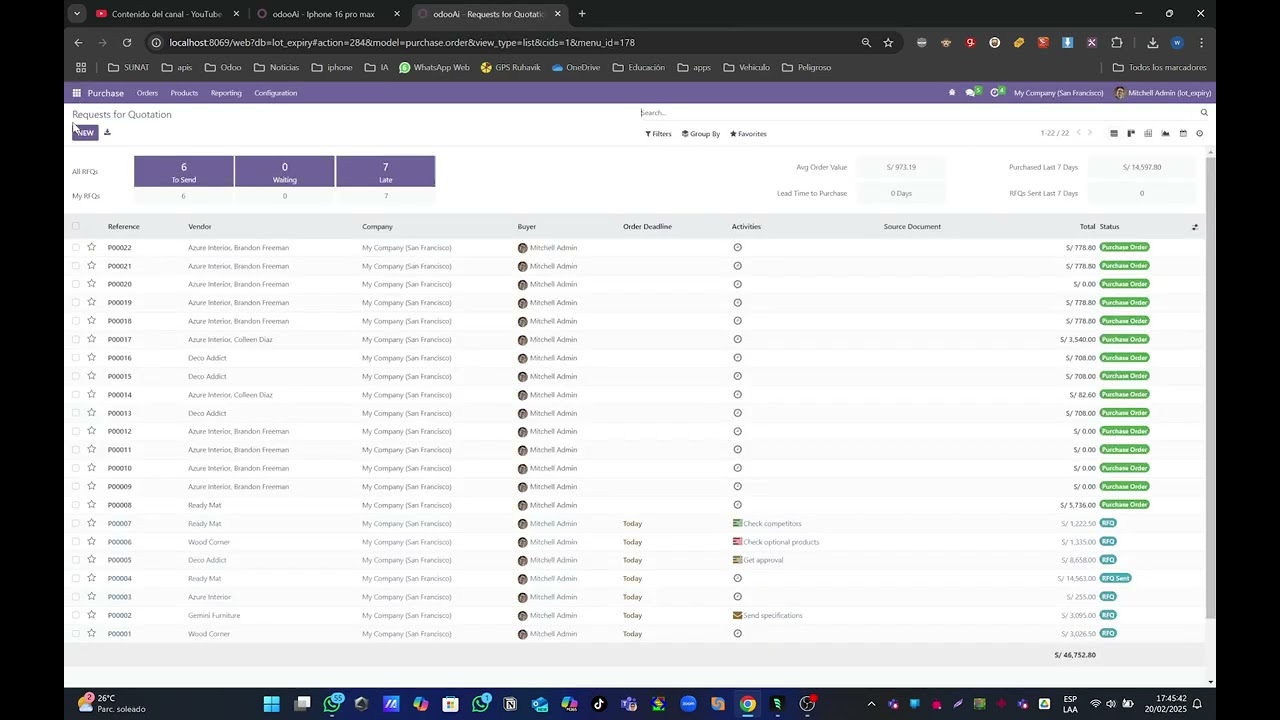Select all records with header checkbox
This screenshot has height=720, width=1280.
point(75,226)
